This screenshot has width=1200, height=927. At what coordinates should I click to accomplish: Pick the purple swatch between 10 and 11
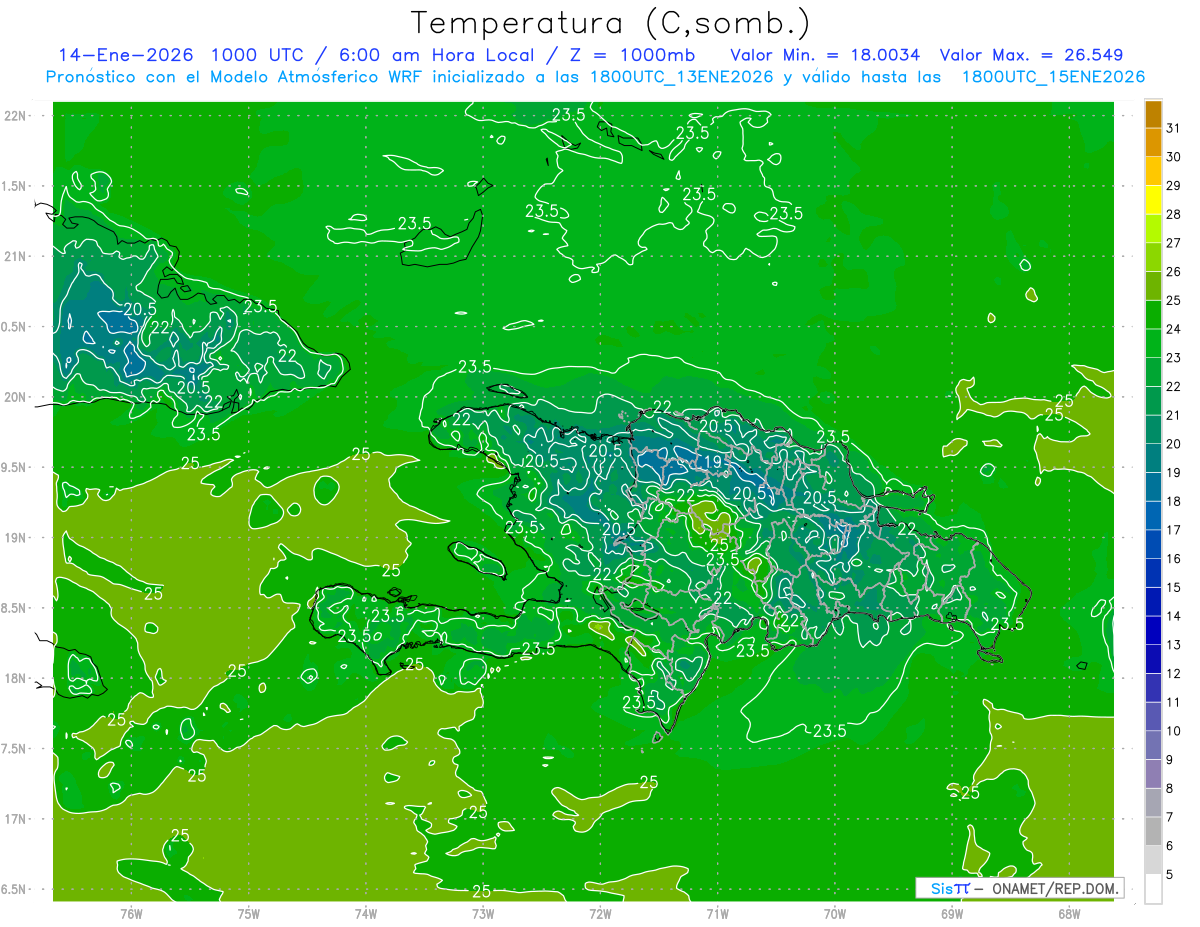click(x=1153, y=717)
